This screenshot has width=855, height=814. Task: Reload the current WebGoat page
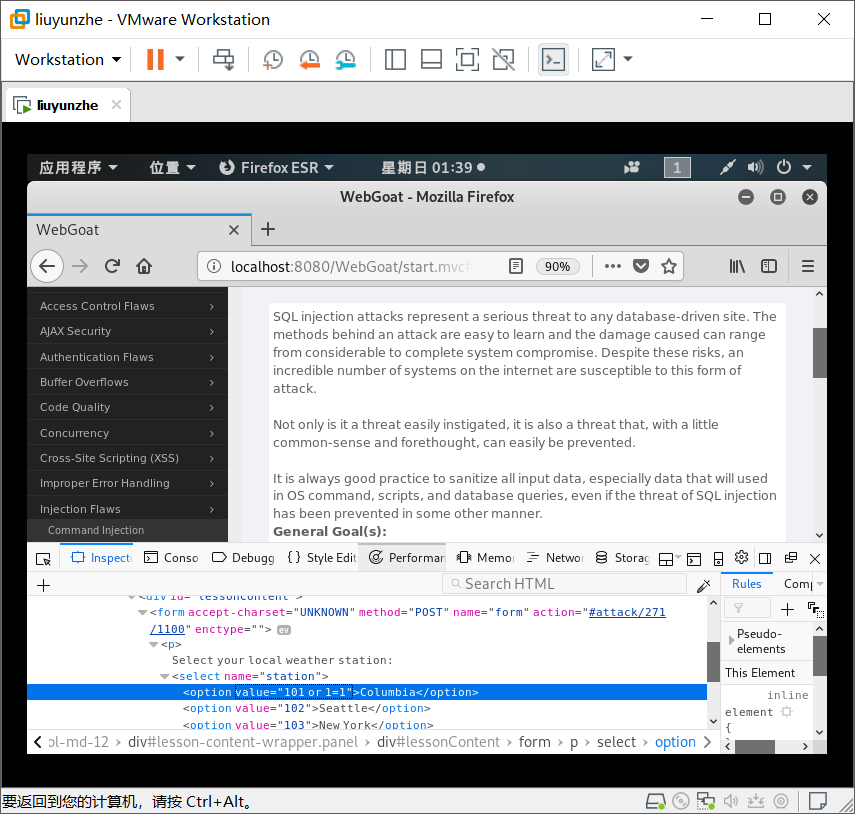click(x=112, y=266)
